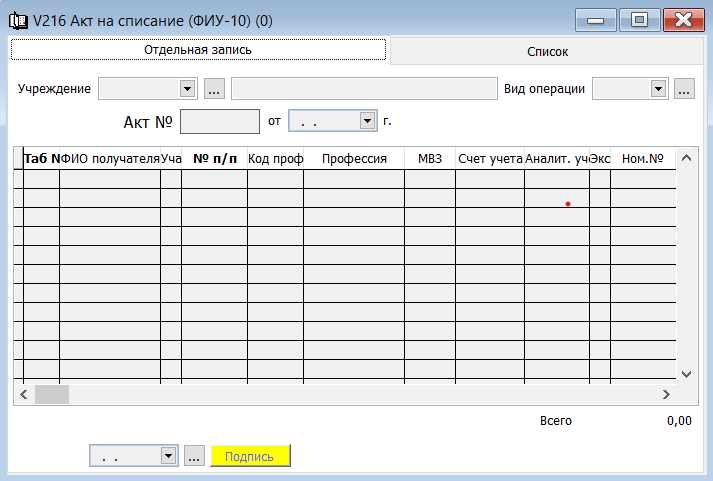The image size is (713, 481).
Task: Open browse button next to Вид операции
Action: tap(684, 89)
